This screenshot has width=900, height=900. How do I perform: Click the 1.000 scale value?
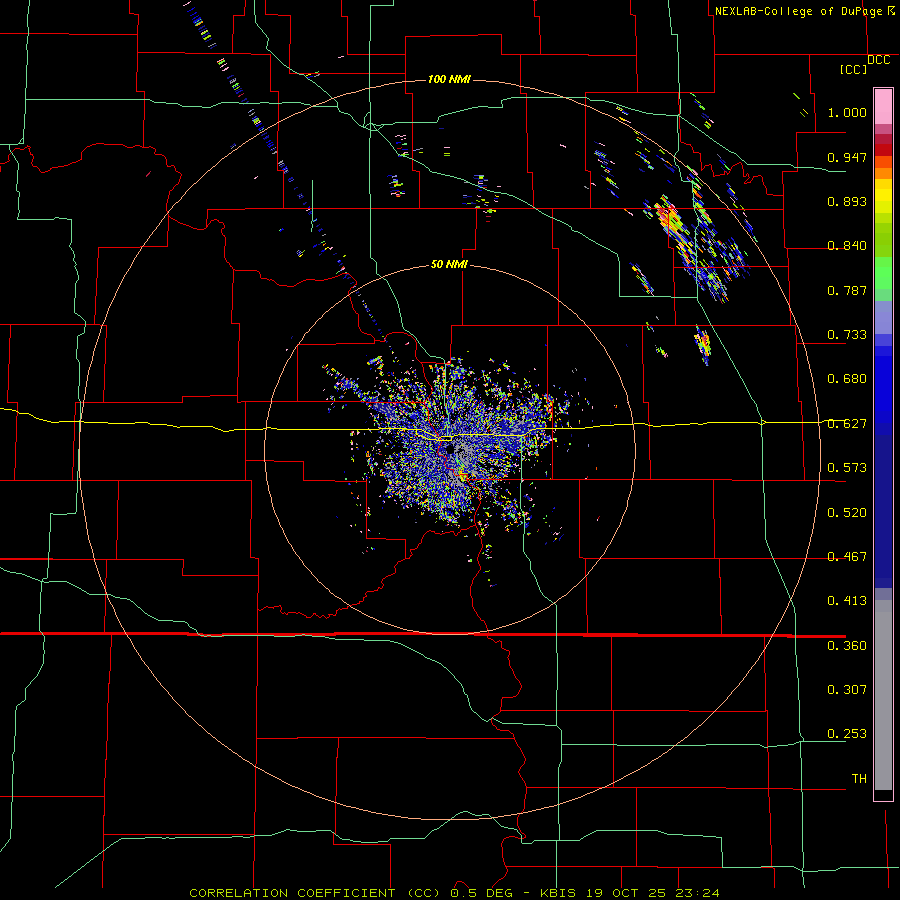tap(847, 112)
